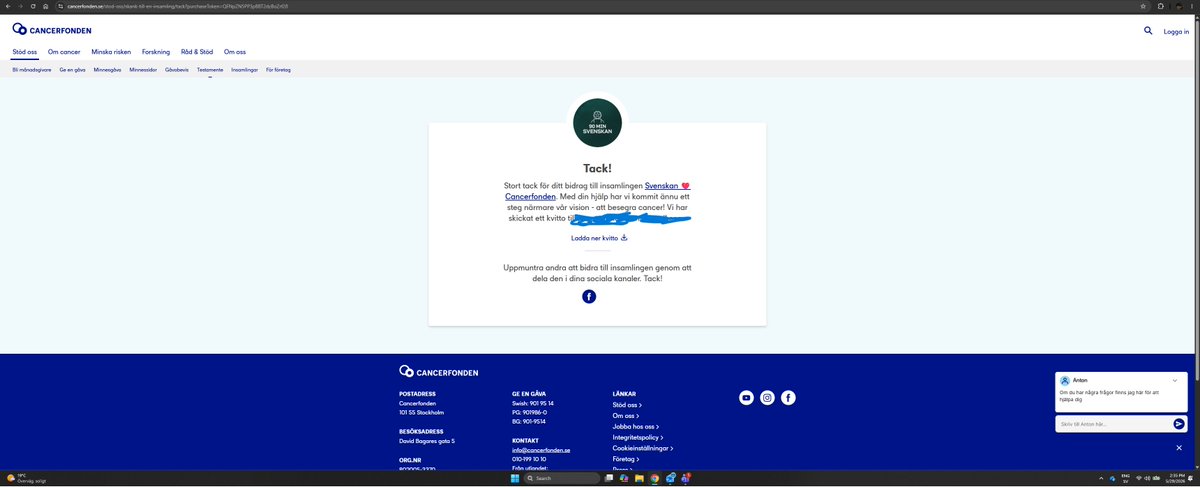Screen dimensions: 1200x487
Task: Click the browser back arrow
Action: point(6,6)
